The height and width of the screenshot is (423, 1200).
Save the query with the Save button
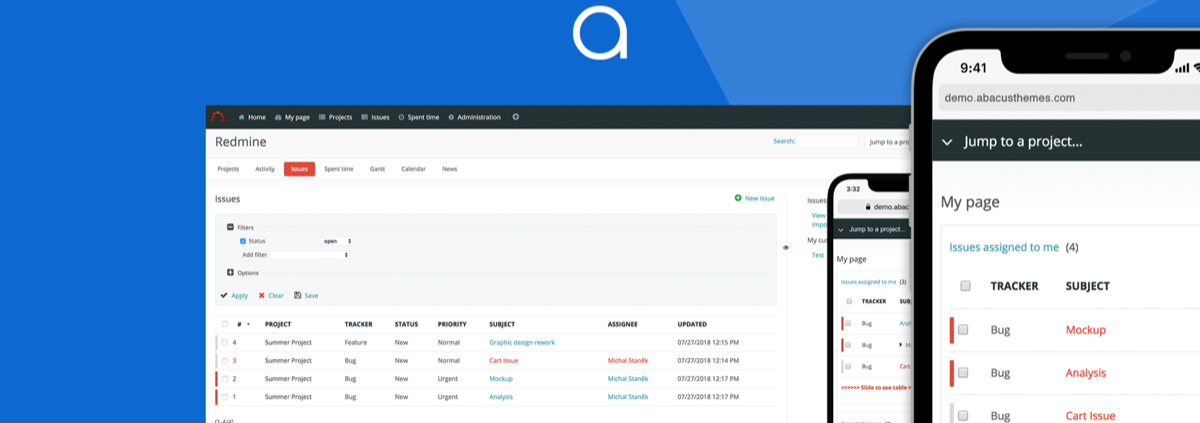[306, 295]
